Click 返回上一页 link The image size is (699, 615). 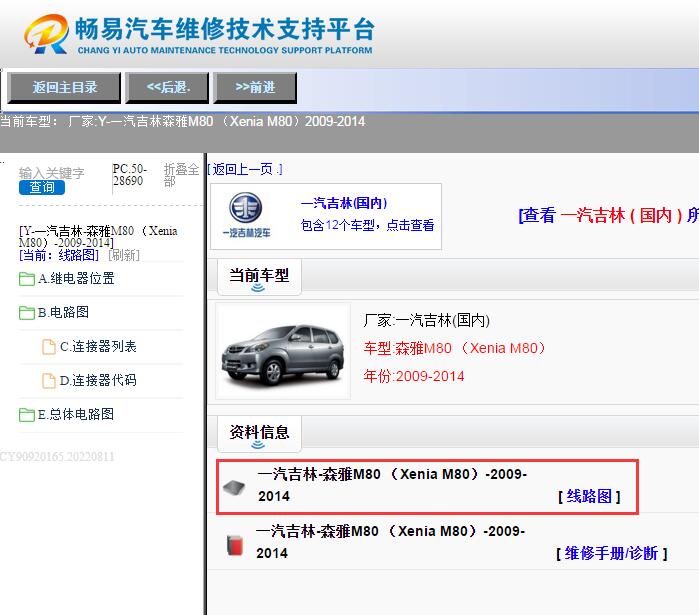(x=245, y=169)
